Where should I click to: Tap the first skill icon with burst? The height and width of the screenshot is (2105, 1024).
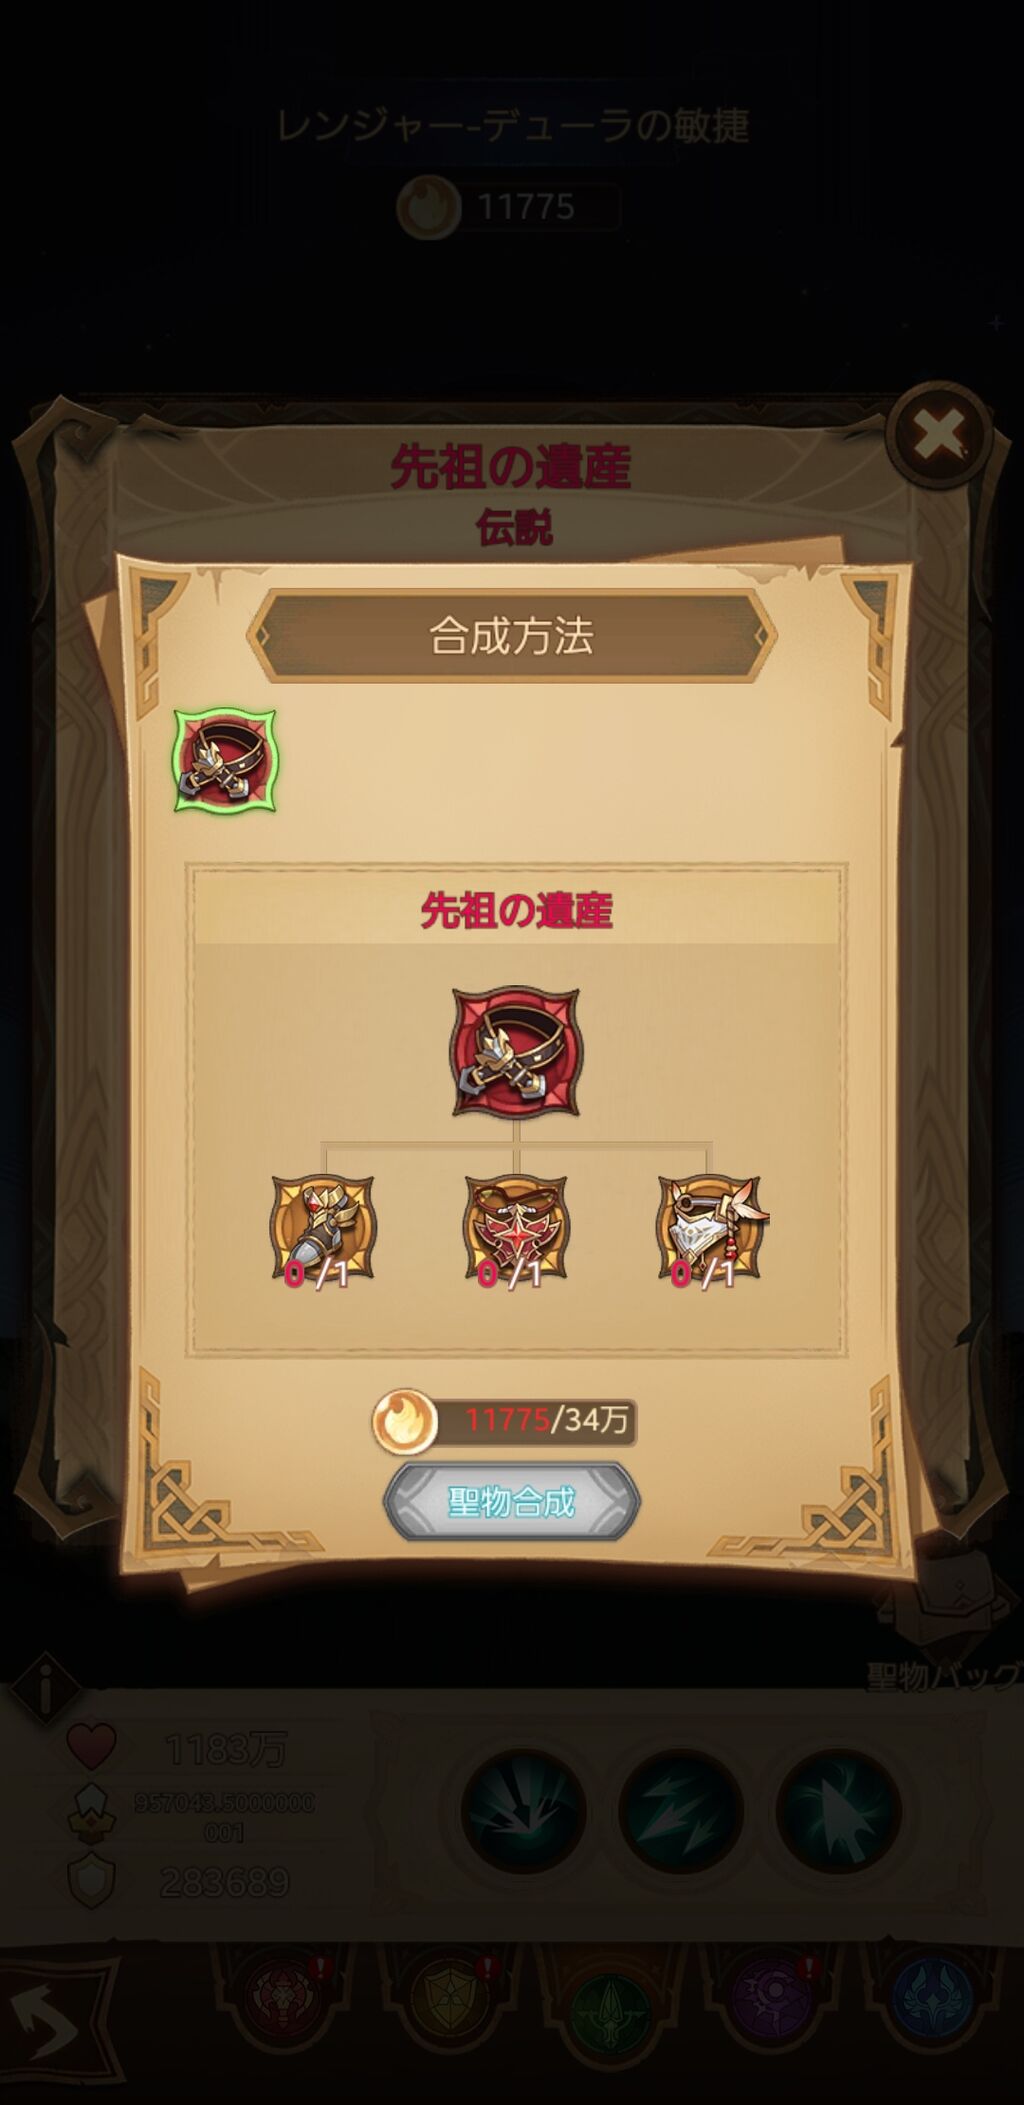524,1811
